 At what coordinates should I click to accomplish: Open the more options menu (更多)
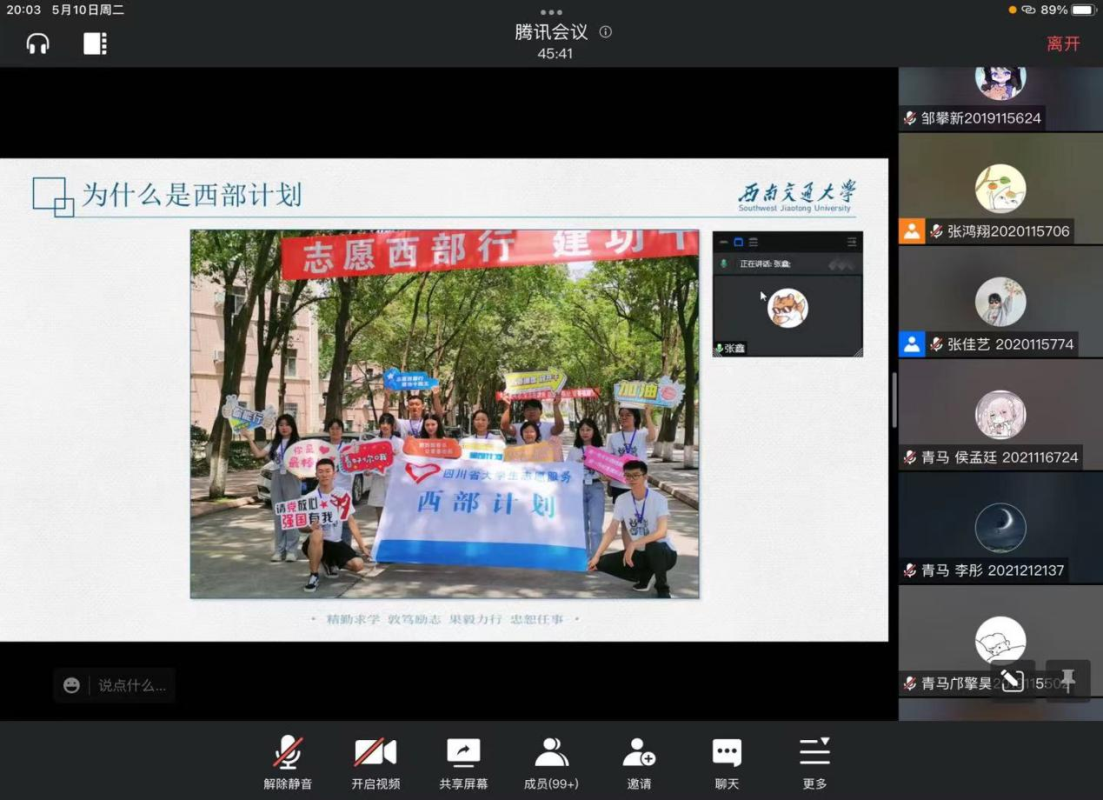point(815,763)
